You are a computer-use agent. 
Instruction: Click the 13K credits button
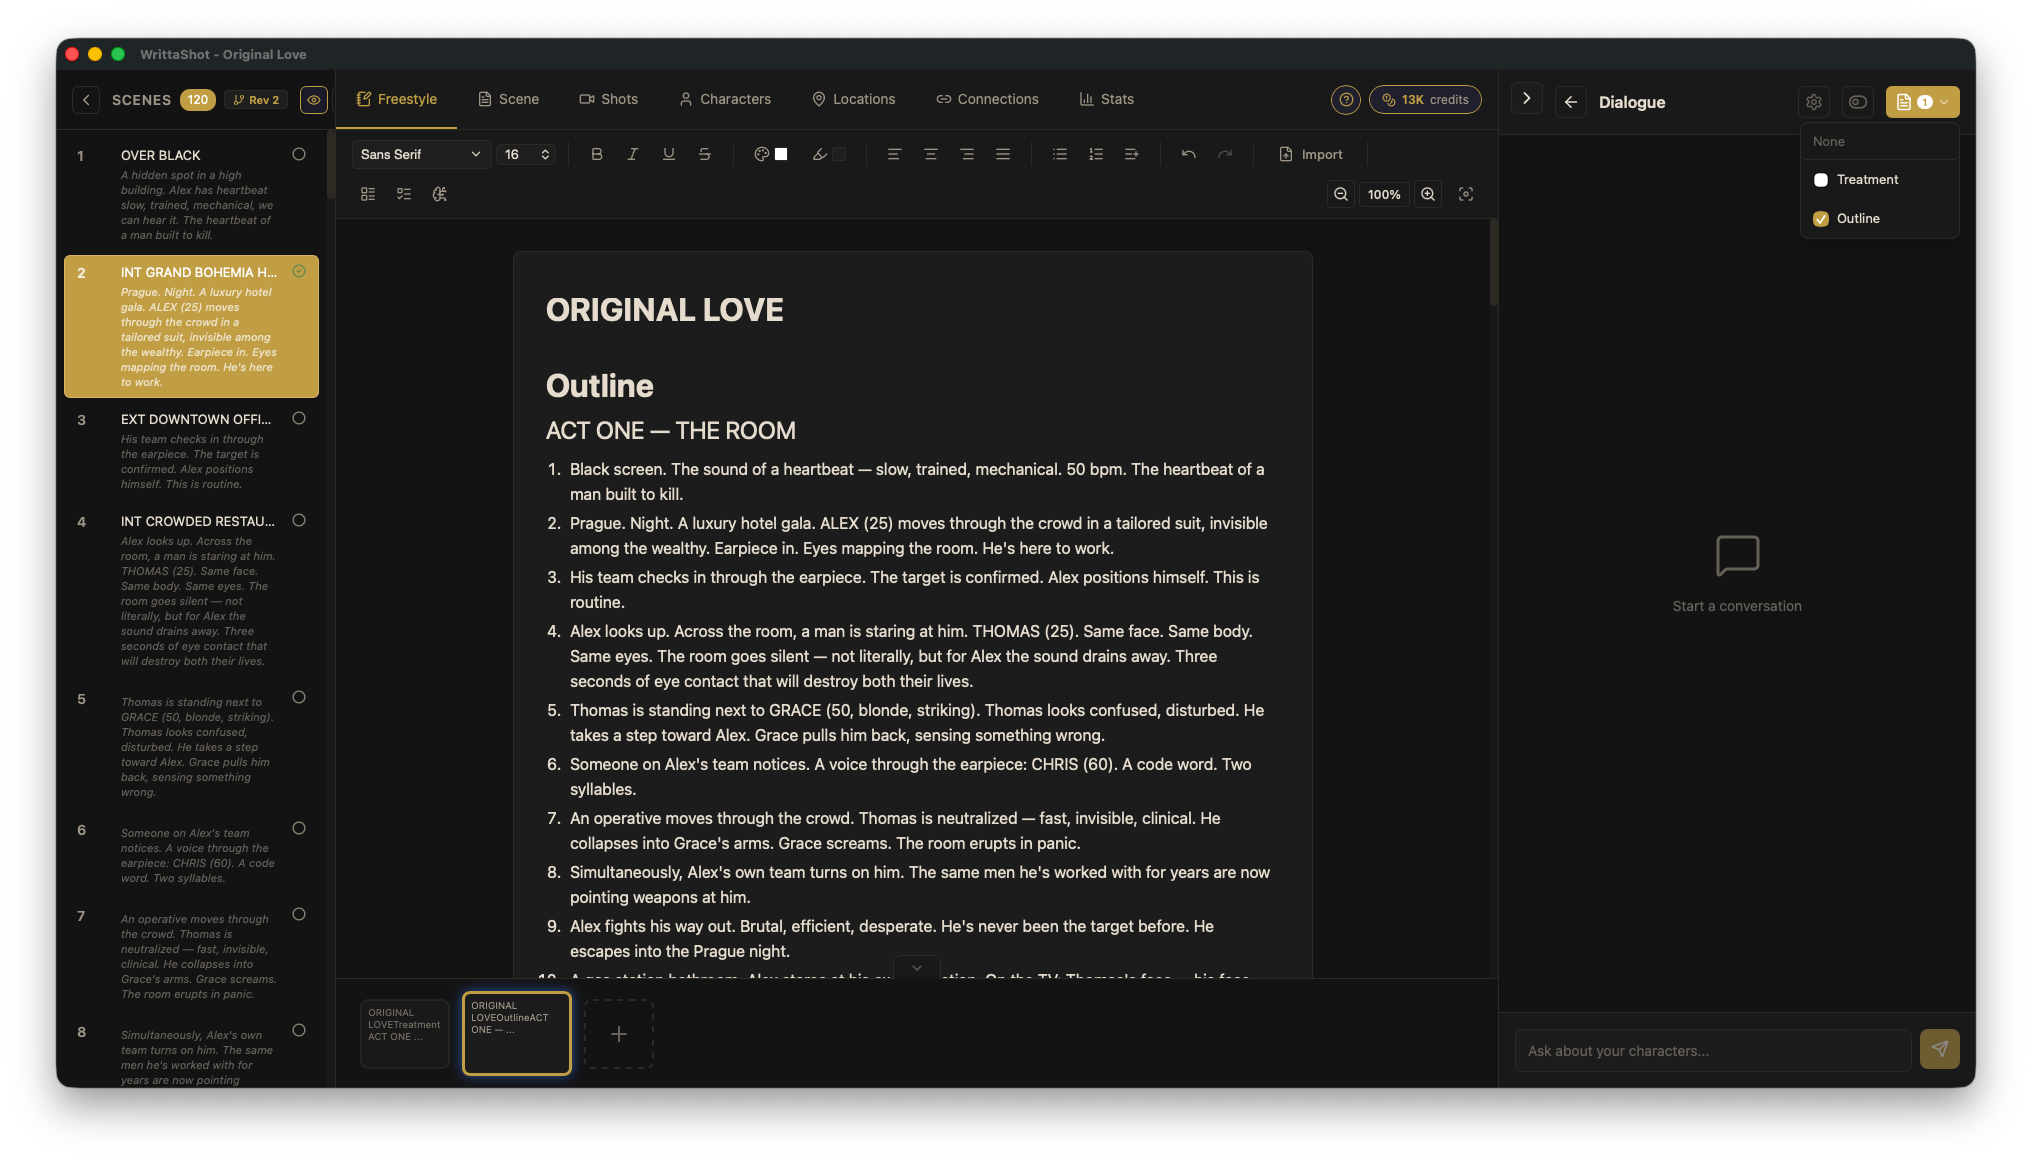(1425, 99)
